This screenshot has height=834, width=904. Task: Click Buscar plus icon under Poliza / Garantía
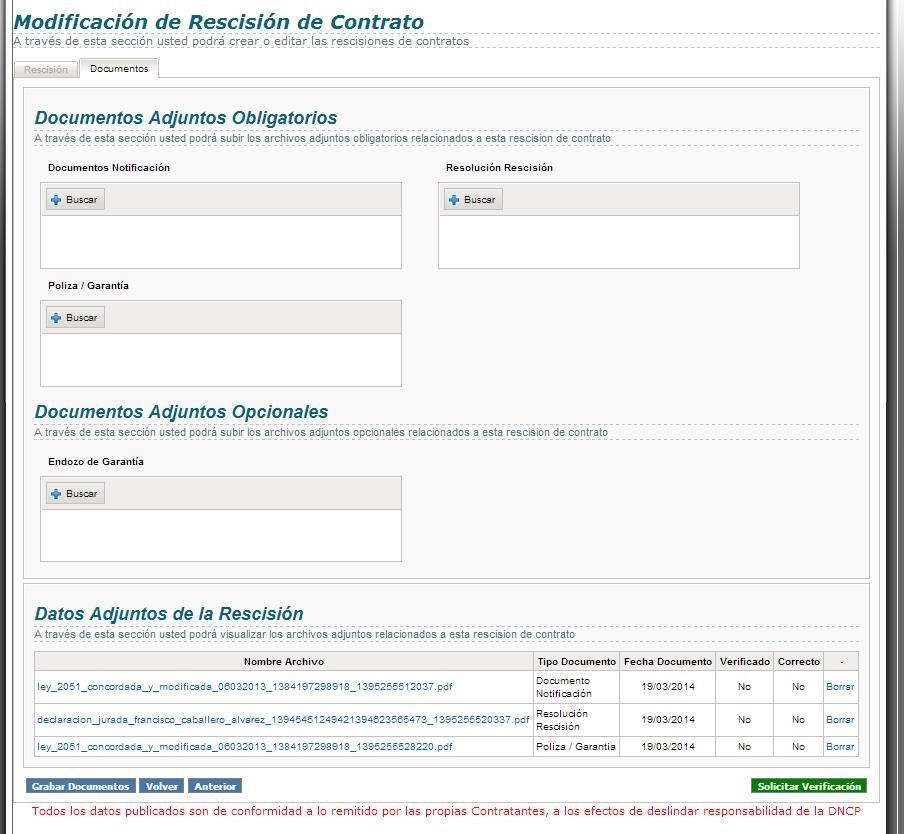coord(57,318)
